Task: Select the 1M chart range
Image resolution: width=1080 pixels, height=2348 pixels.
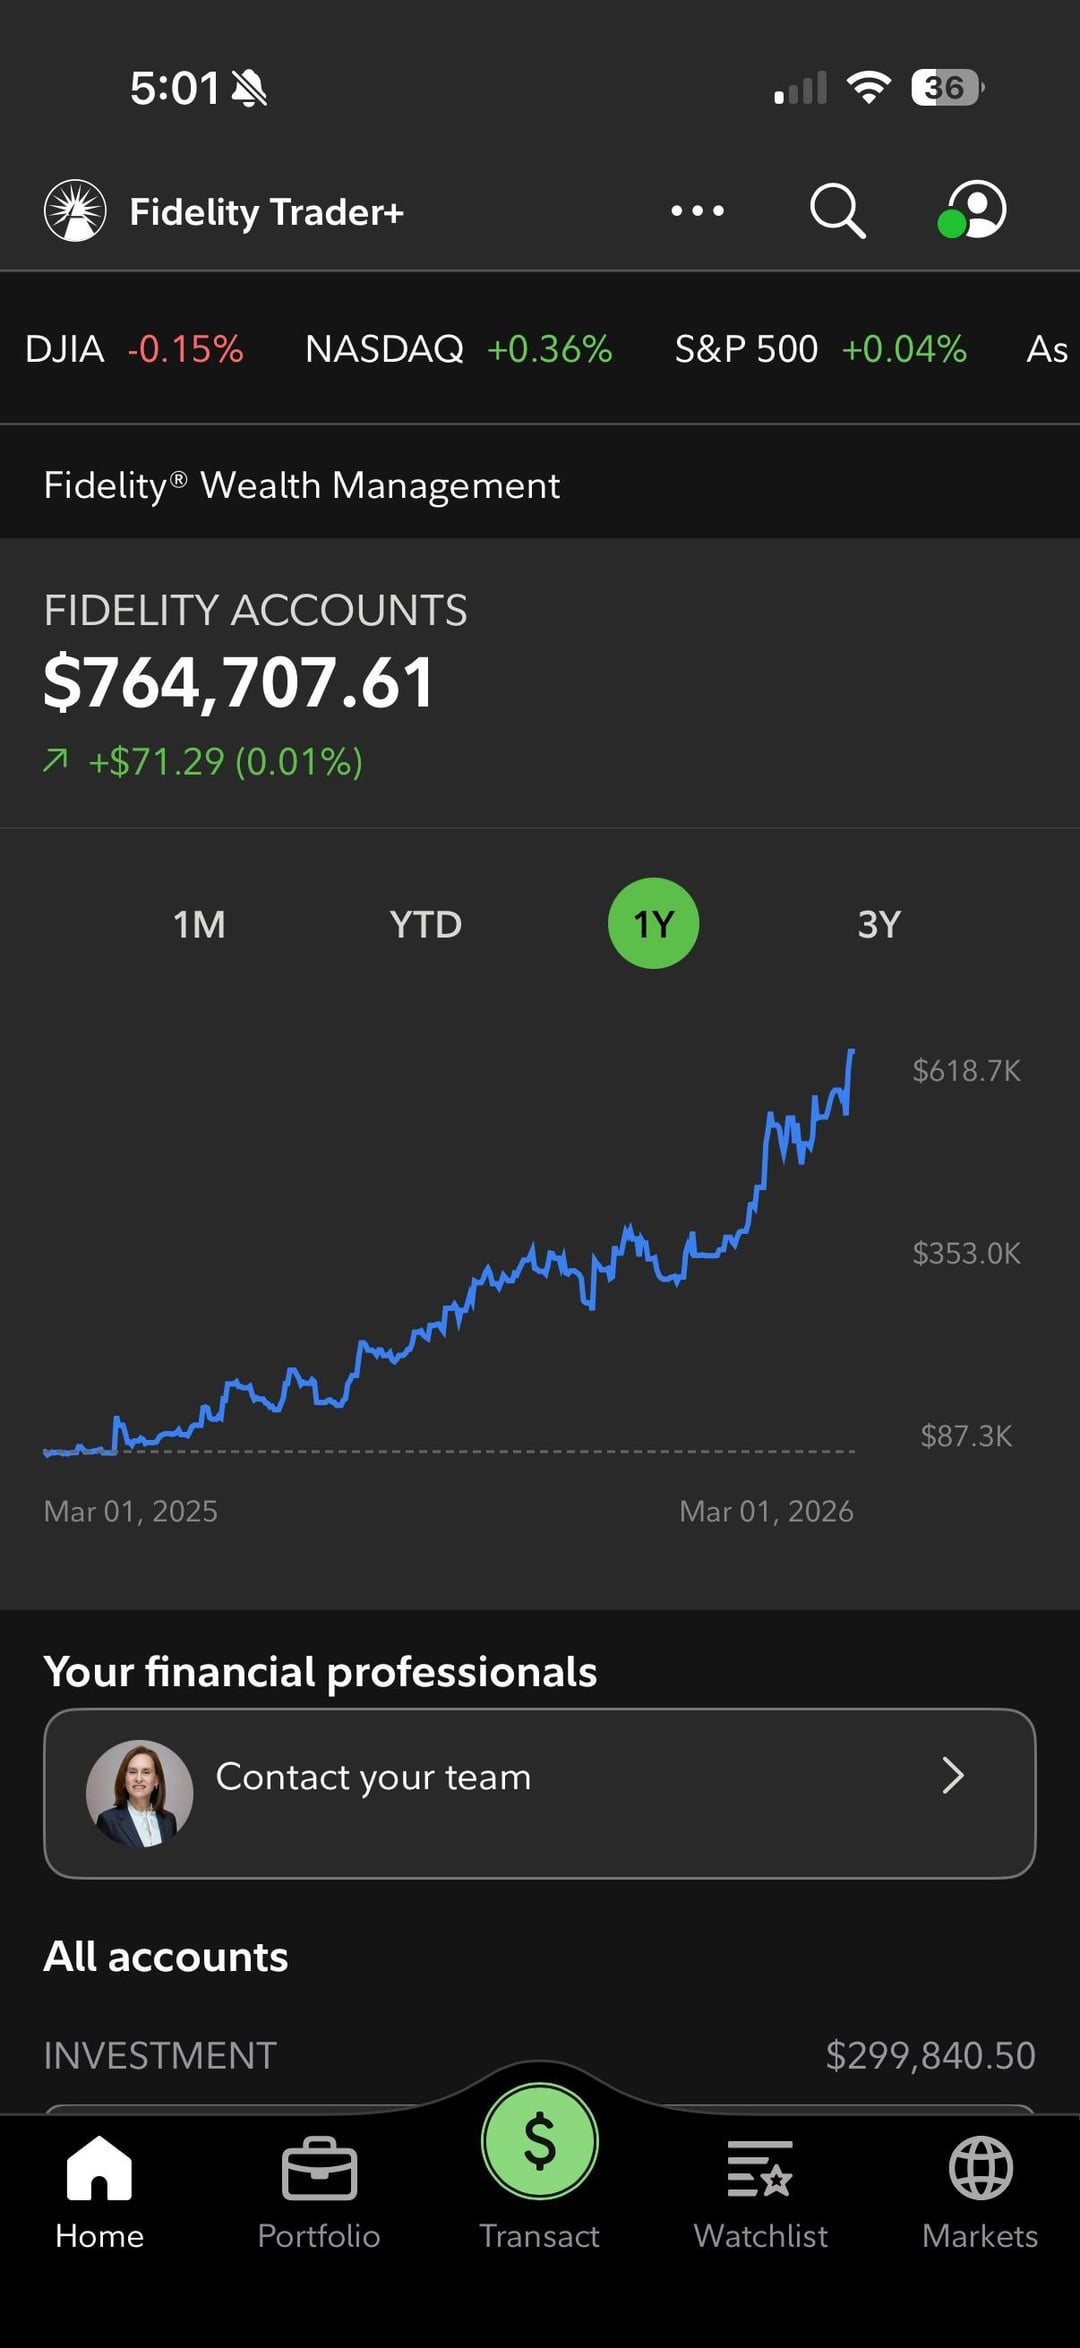Action: coord(199,924)
